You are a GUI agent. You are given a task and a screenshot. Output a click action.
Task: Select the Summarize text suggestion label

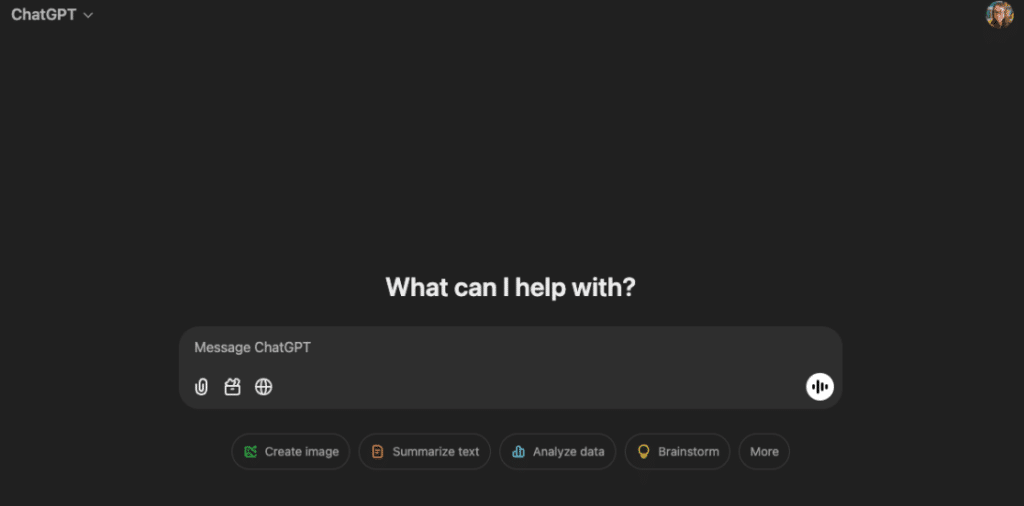(x=435, y=452)
